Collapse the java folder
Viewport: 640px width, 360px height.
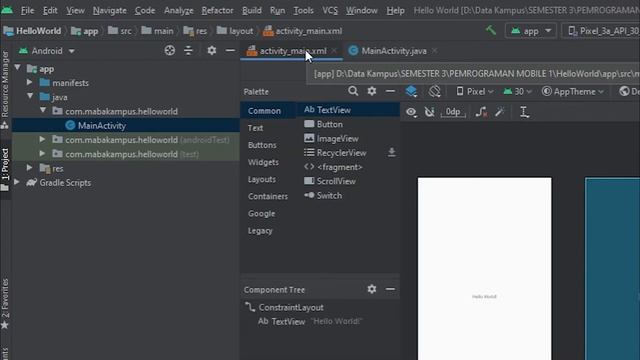pyautogui.click(x=30, y=97)
